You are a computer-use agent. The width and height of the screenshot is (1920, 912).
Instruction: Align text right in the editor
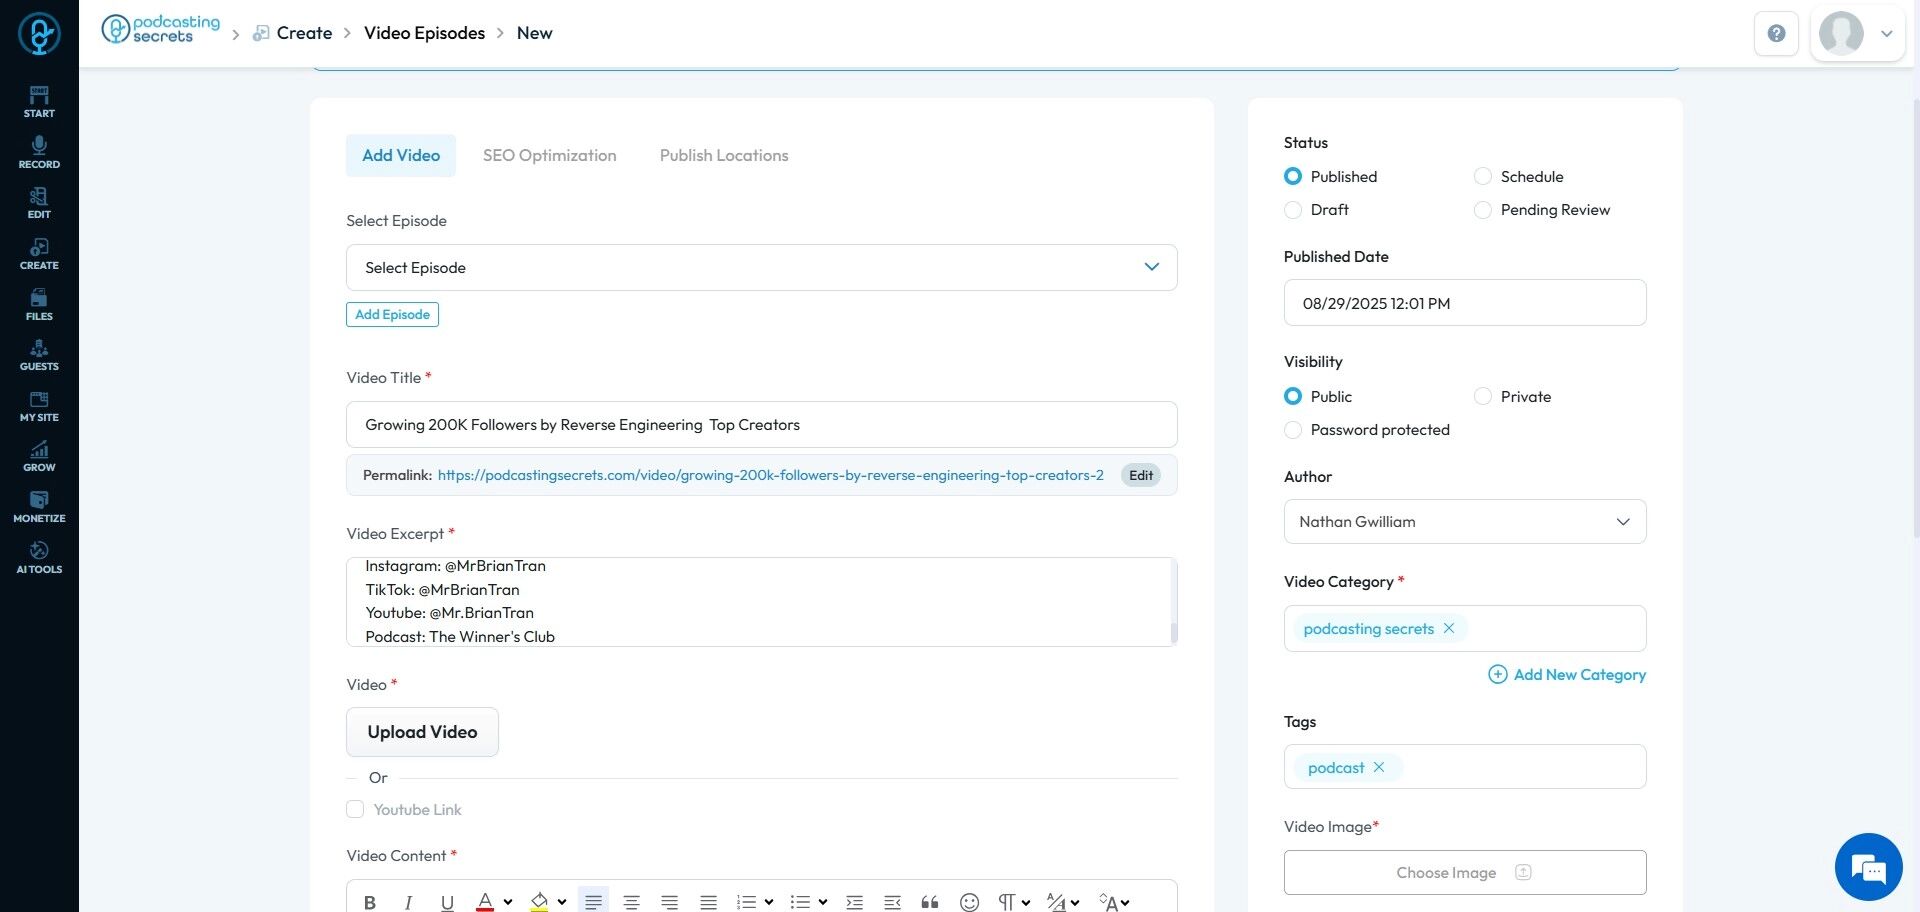[669, 902]
